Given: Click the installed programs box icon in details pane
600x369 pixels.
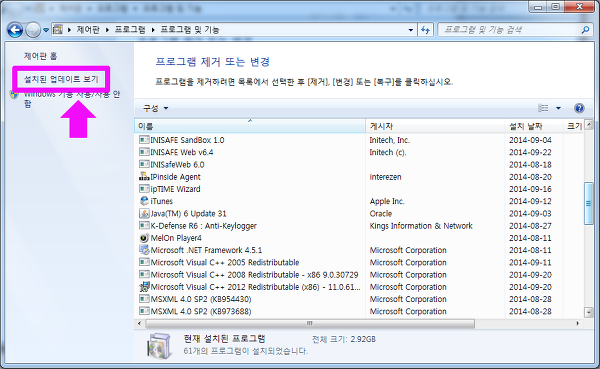Looking at the screenshot, I should pos(159,345).
